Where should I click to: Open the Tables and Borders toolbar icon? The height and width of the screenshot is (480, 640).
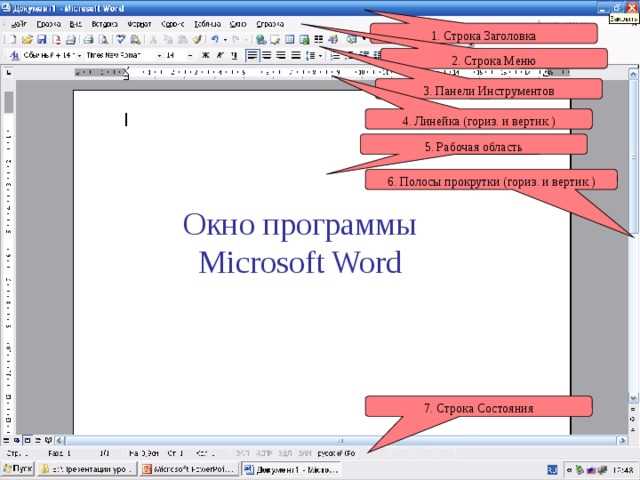[x=276, y=40]
